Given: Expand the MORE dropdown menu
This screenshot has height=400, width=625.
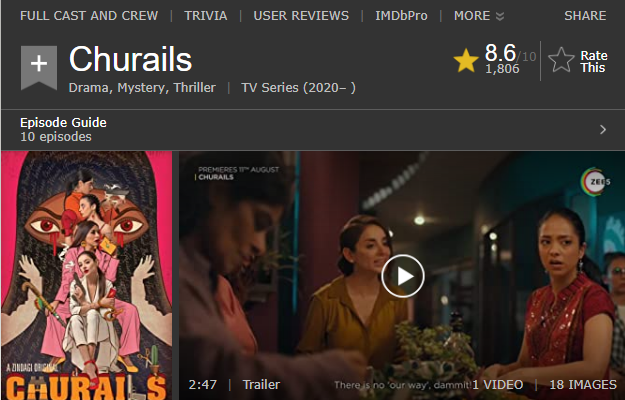Looking at the screenshot, I should (x=479, y=16).
